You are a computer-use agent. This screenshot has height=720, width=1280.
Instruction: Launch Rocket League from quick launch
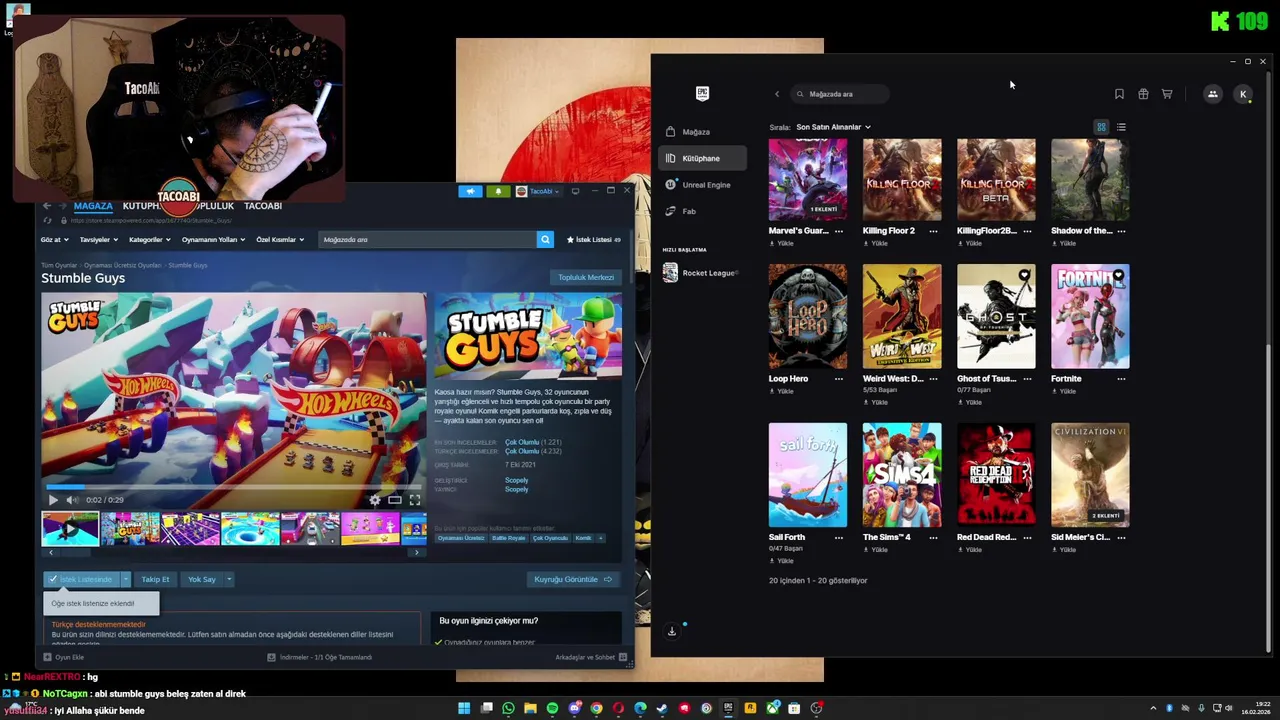tap(702, 273)
